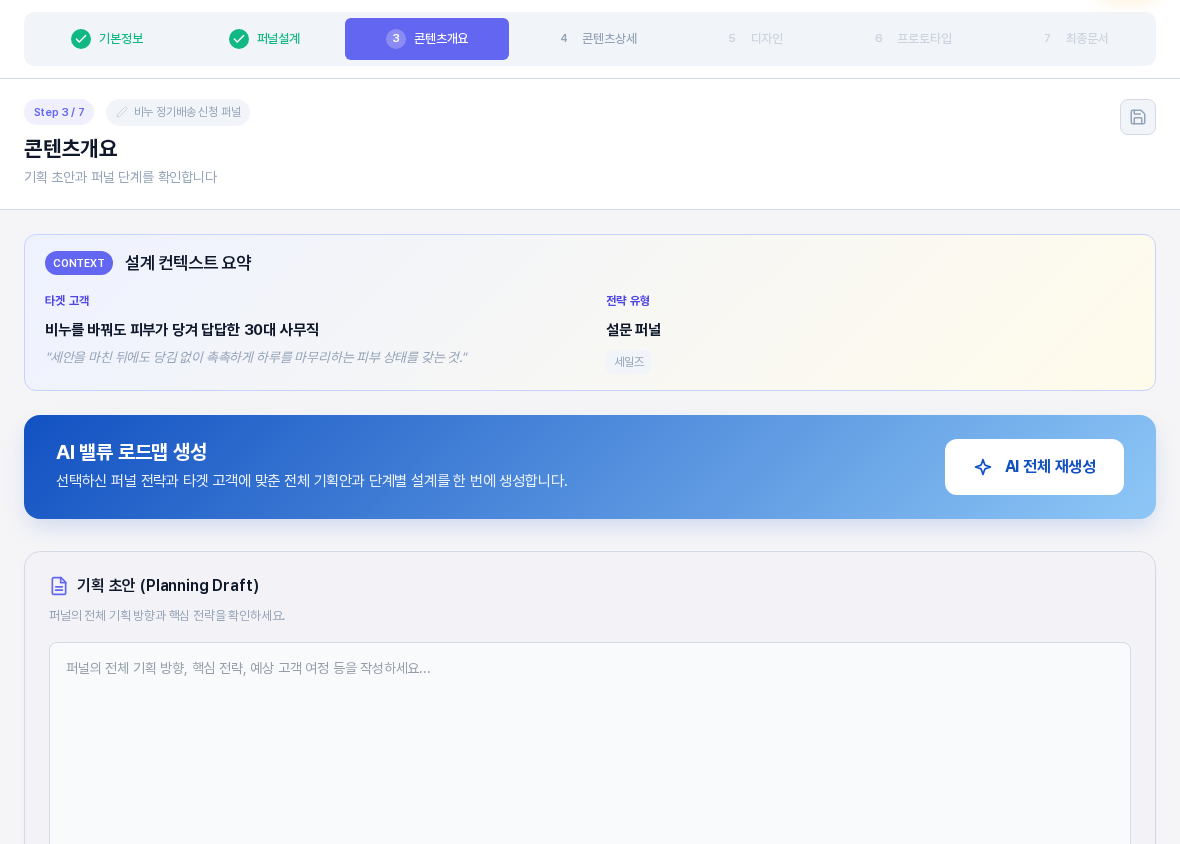Image resolution: width=1180 pixels, height=844 pixels.
Task: Click green checkmark on 퍼널설계 step
Action: point(239,38)
